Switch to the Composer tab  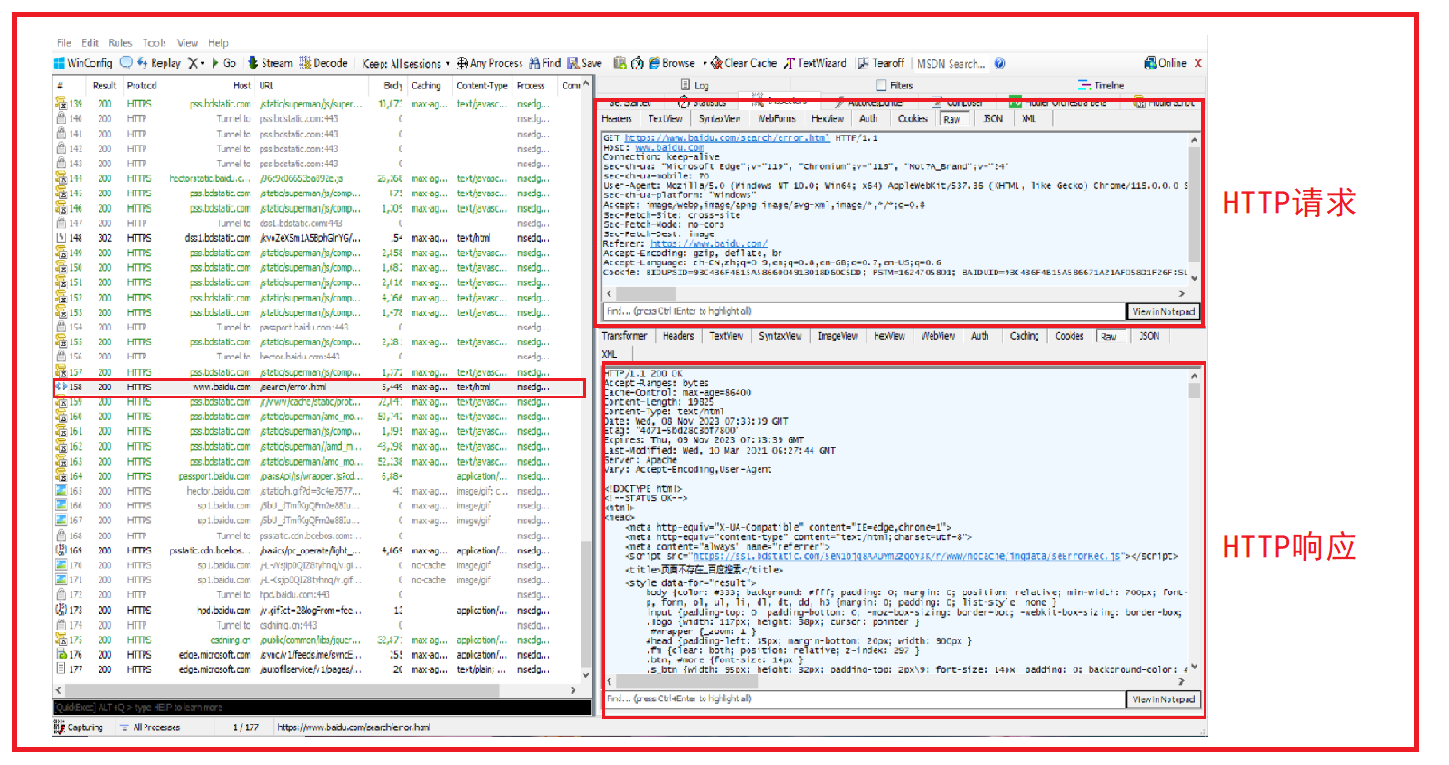click(x=957, y=102)
